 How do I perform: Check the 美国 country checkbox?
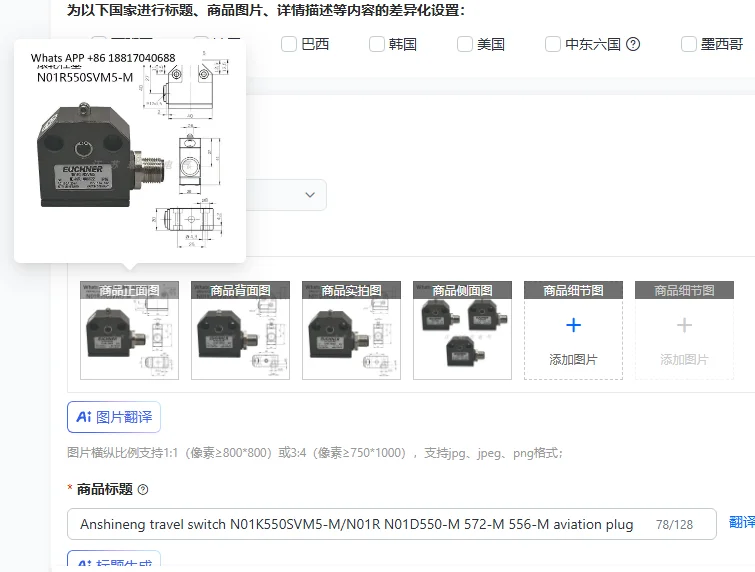coord(465,44)
